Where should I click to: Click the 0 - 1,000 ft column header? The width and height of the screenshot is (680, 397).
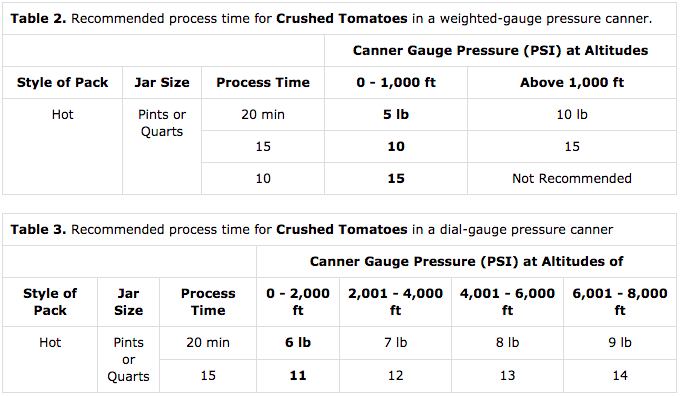click(x=396, y=82)
